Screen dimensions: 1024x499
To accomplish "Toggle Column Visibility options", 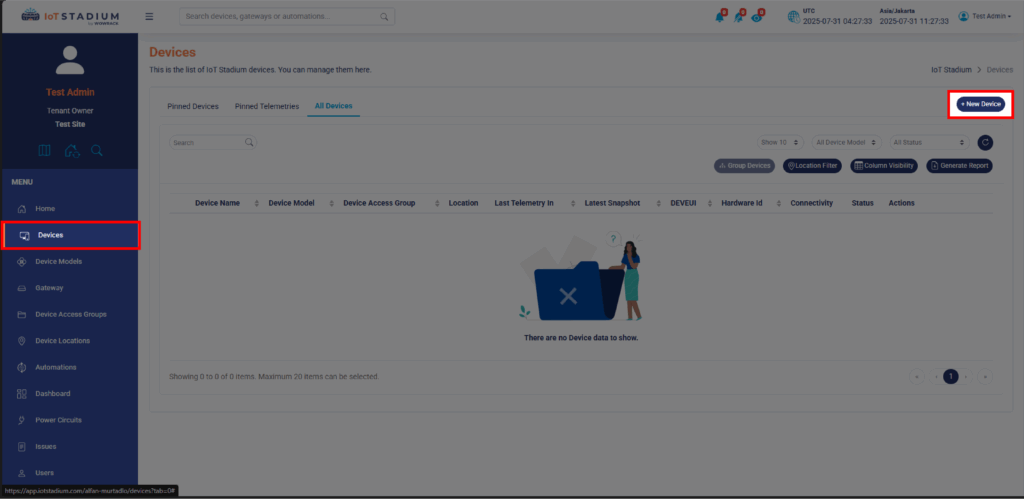I will coord(884,166).
